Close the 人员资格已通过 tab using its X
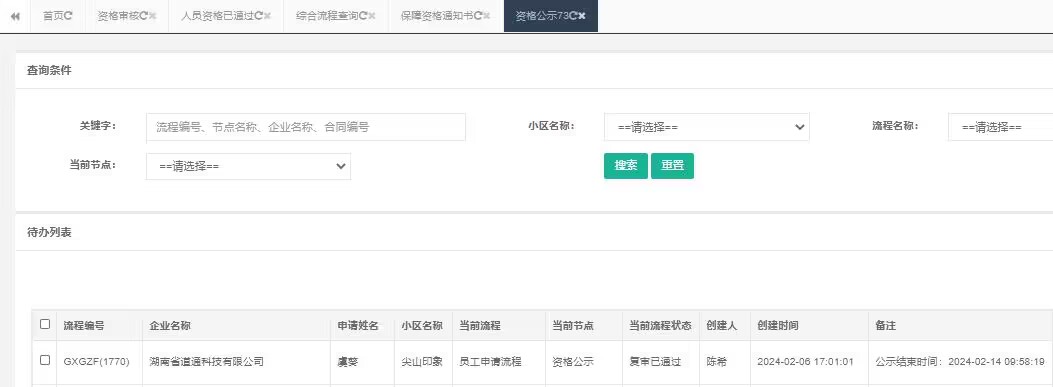The width and height of the screenshot is (1053, 387). tap(267, 16)
